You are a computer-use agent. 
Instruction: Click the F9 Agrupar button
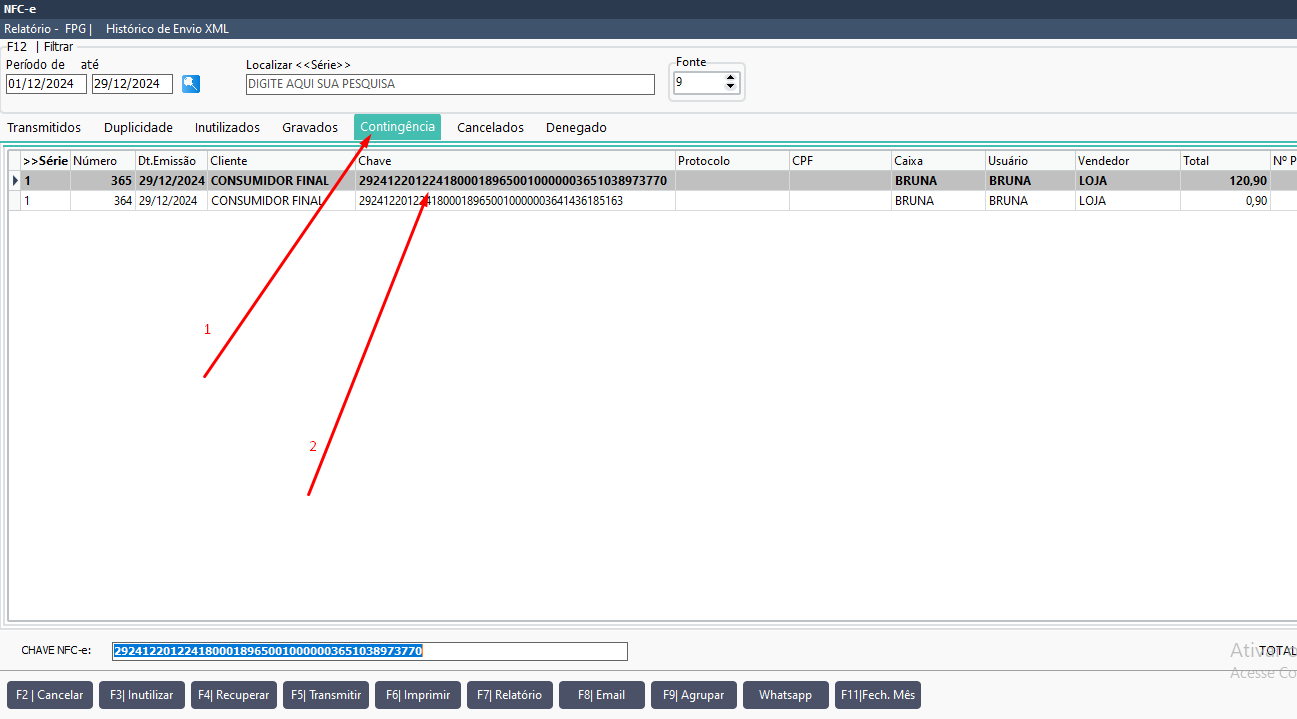[x=694, y=695]
